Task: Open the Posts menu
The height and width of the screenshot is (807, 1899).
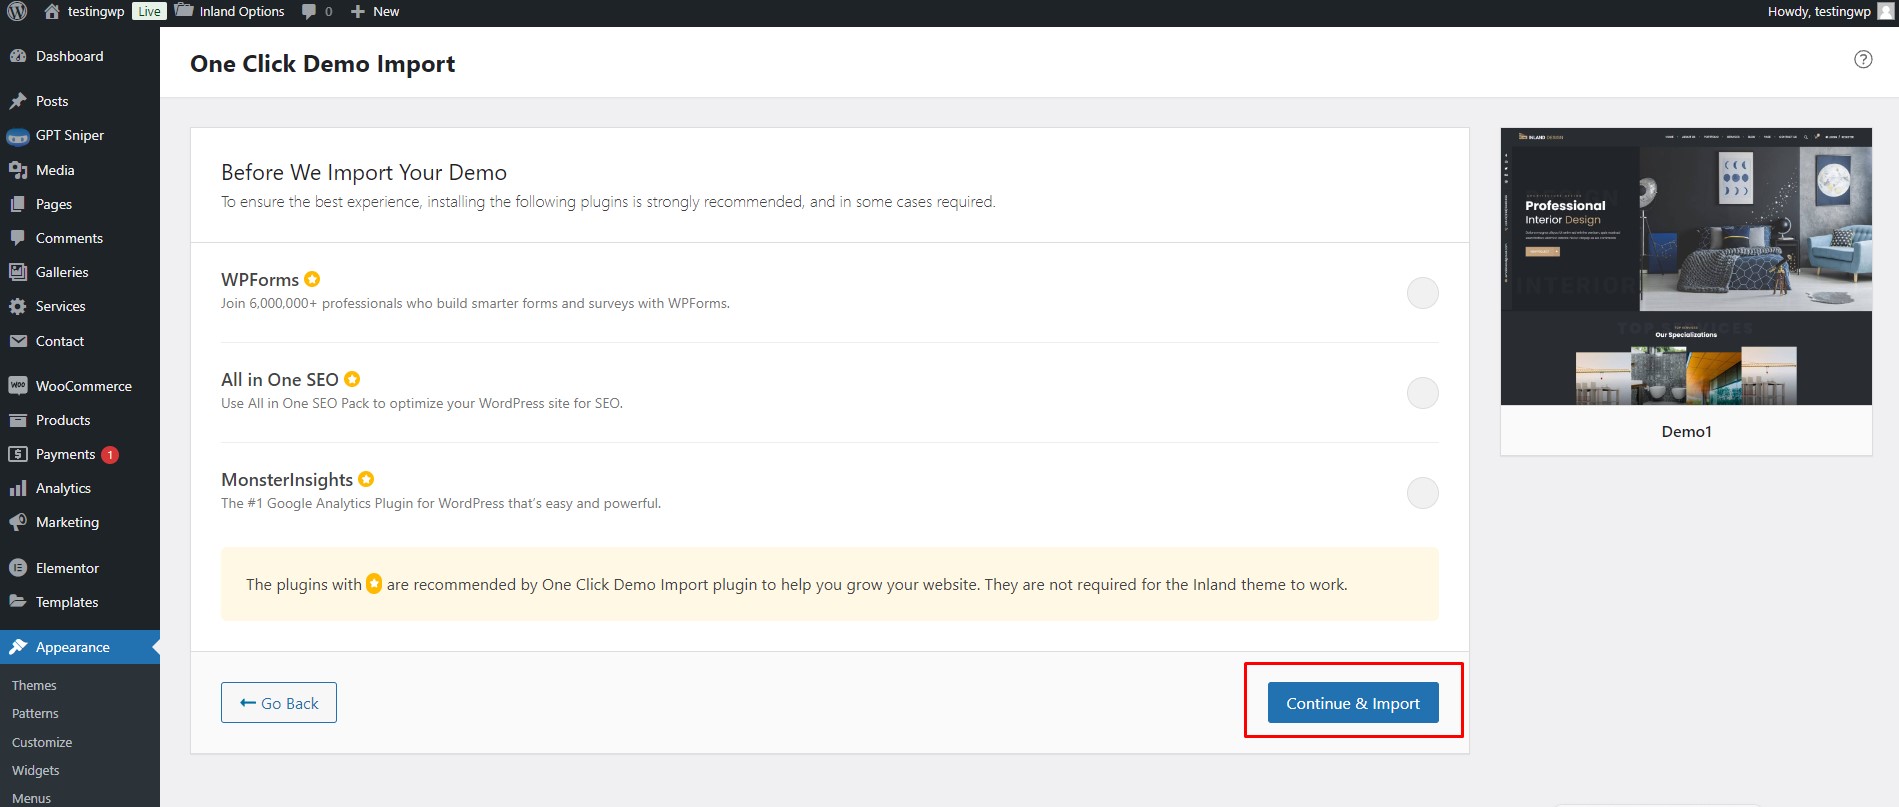Action: 80,101
